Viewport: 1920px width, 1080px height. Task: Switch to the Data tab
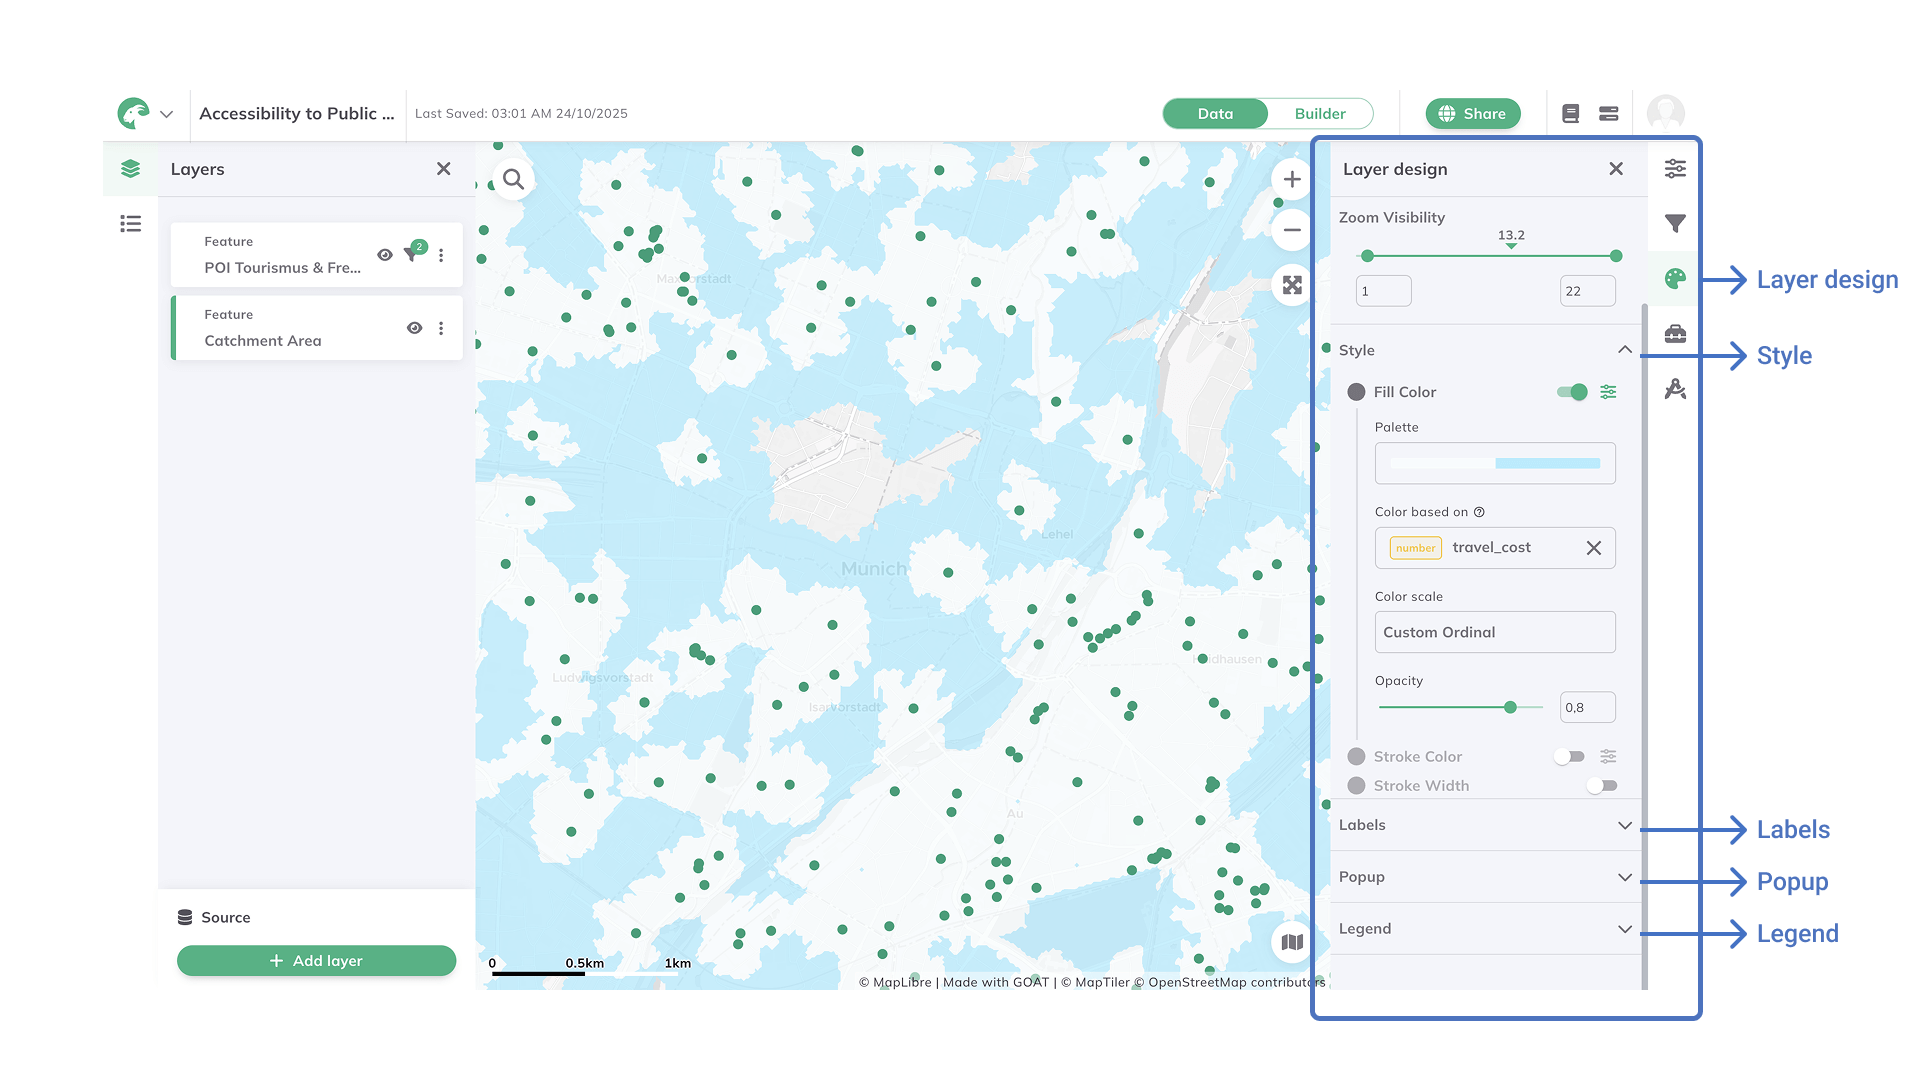tap(1215, 114)
